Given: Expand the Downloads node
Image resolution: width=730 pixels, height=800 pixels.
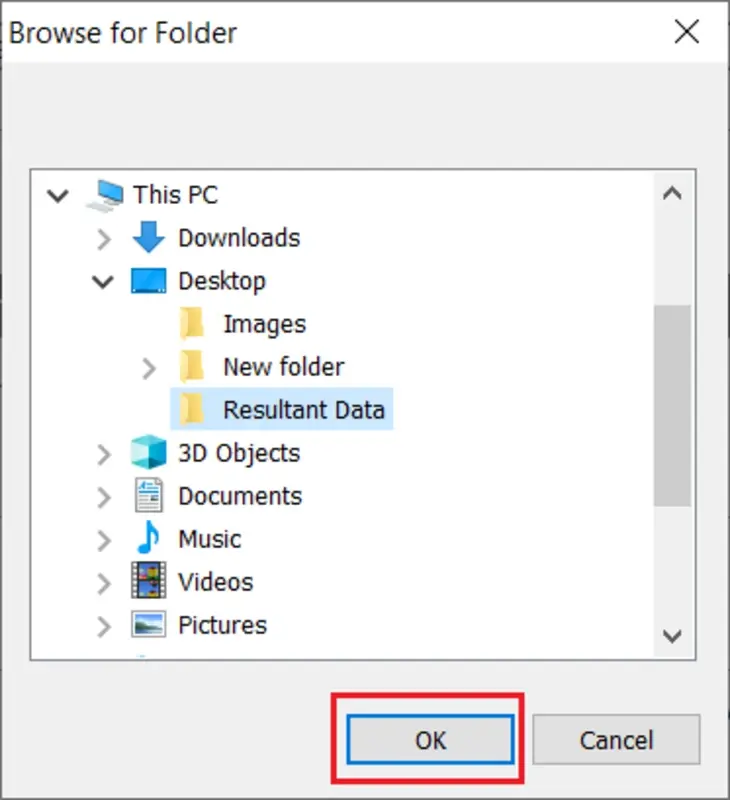Looking at the screenshot, I should [103, 238].
